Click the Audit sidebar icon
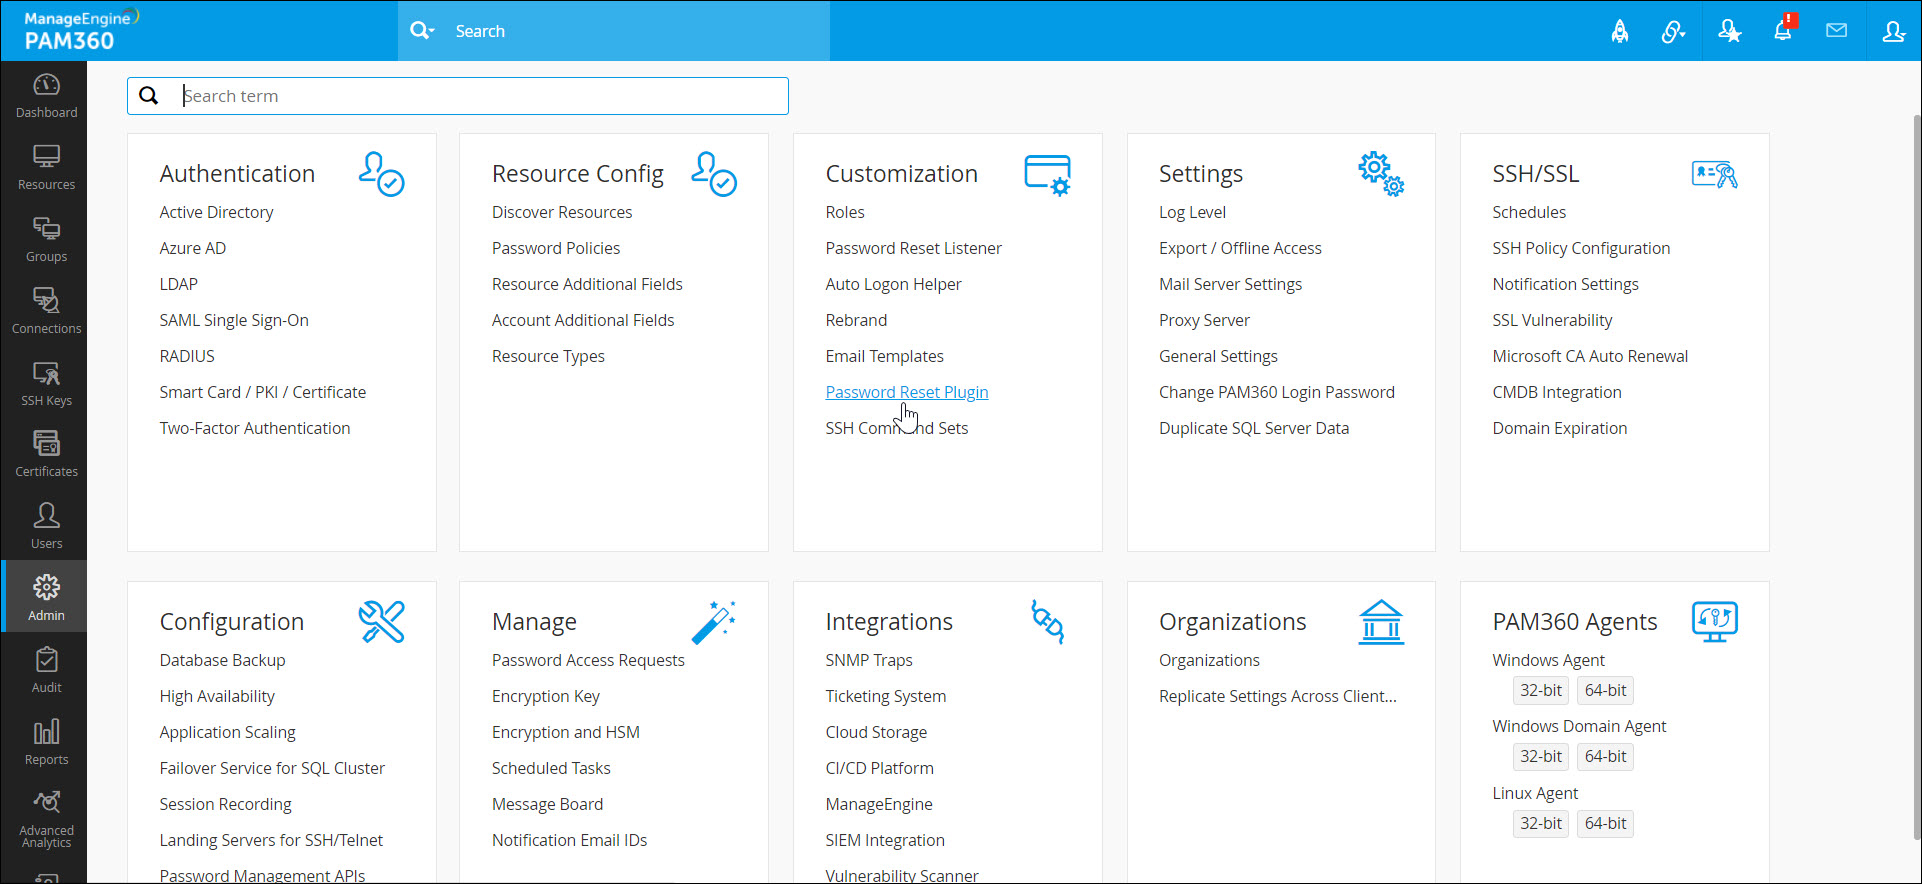Screen dimensions: 1922x884 click(46, 671)
